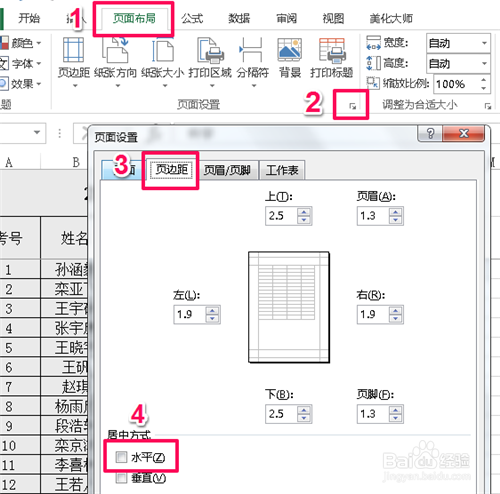Click the 上 top margin input field
This screenshot has height=494, width=500.
(281, 216)
